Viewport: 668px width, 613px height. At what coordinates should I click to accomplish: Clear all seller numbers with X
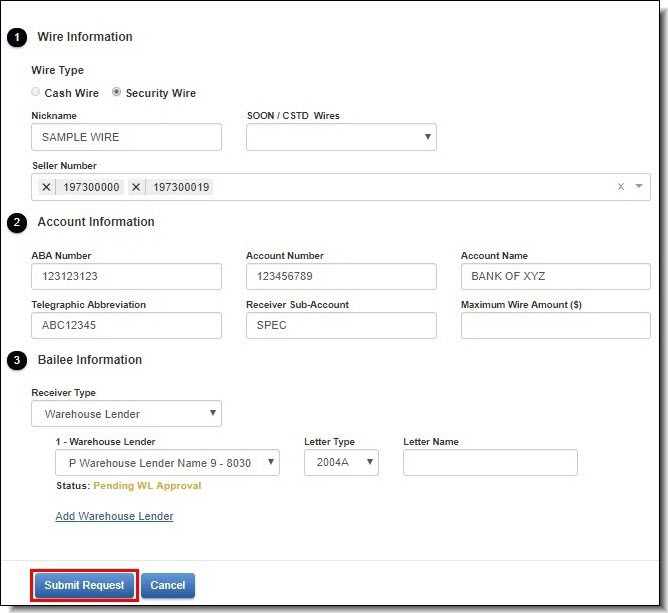(x=621, y=187)
